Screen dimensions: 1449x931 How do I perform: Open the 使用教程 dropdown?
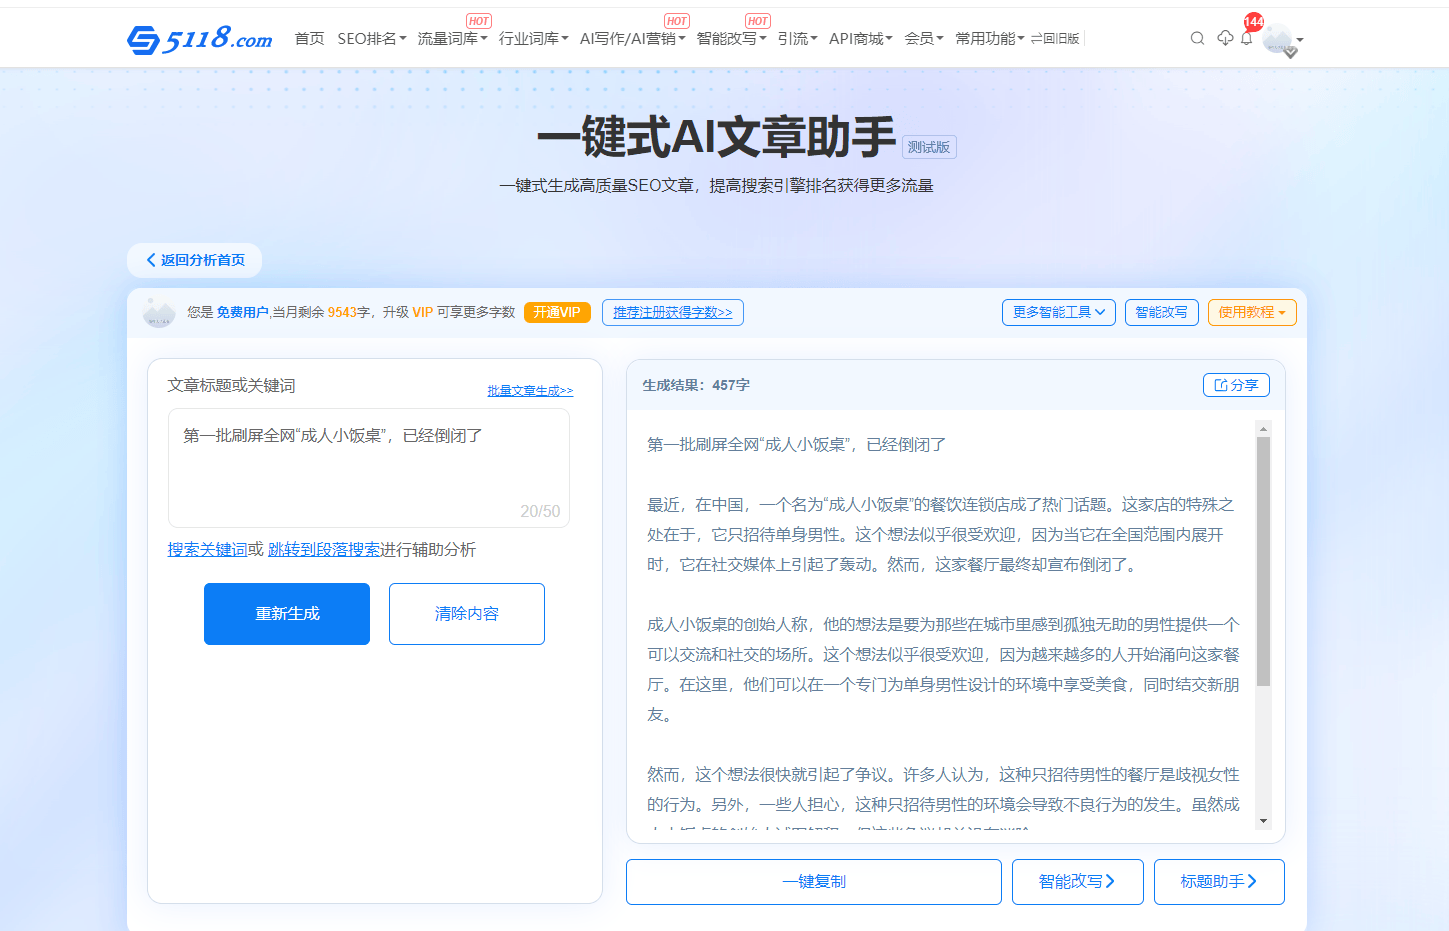tap(1251, 312)
